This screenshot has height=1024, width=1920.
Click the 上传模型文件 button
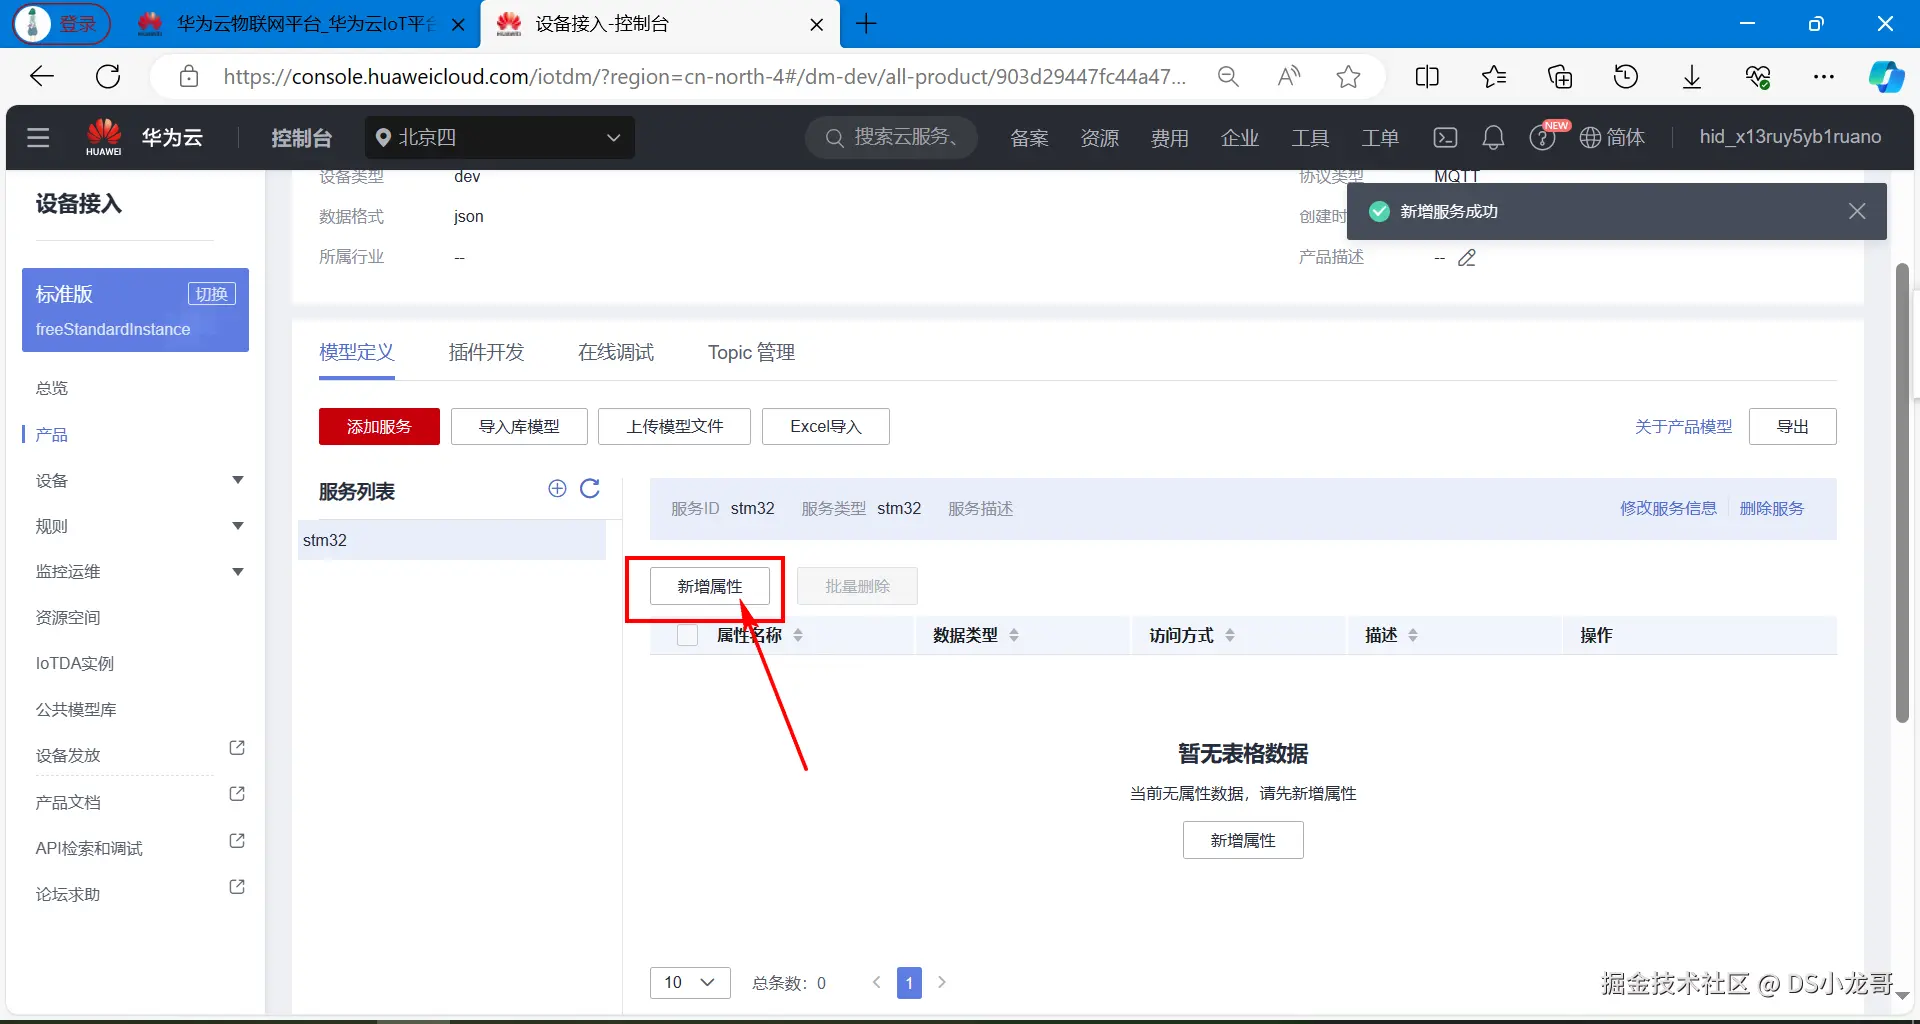click(675, 427)
